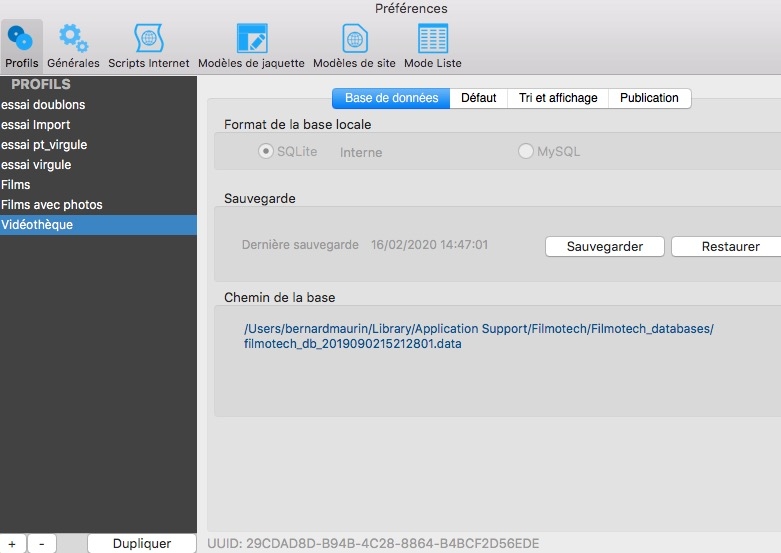Add a new profile with plus button
The width and height of the screenshot is (781, 553).
pos(11,544)
